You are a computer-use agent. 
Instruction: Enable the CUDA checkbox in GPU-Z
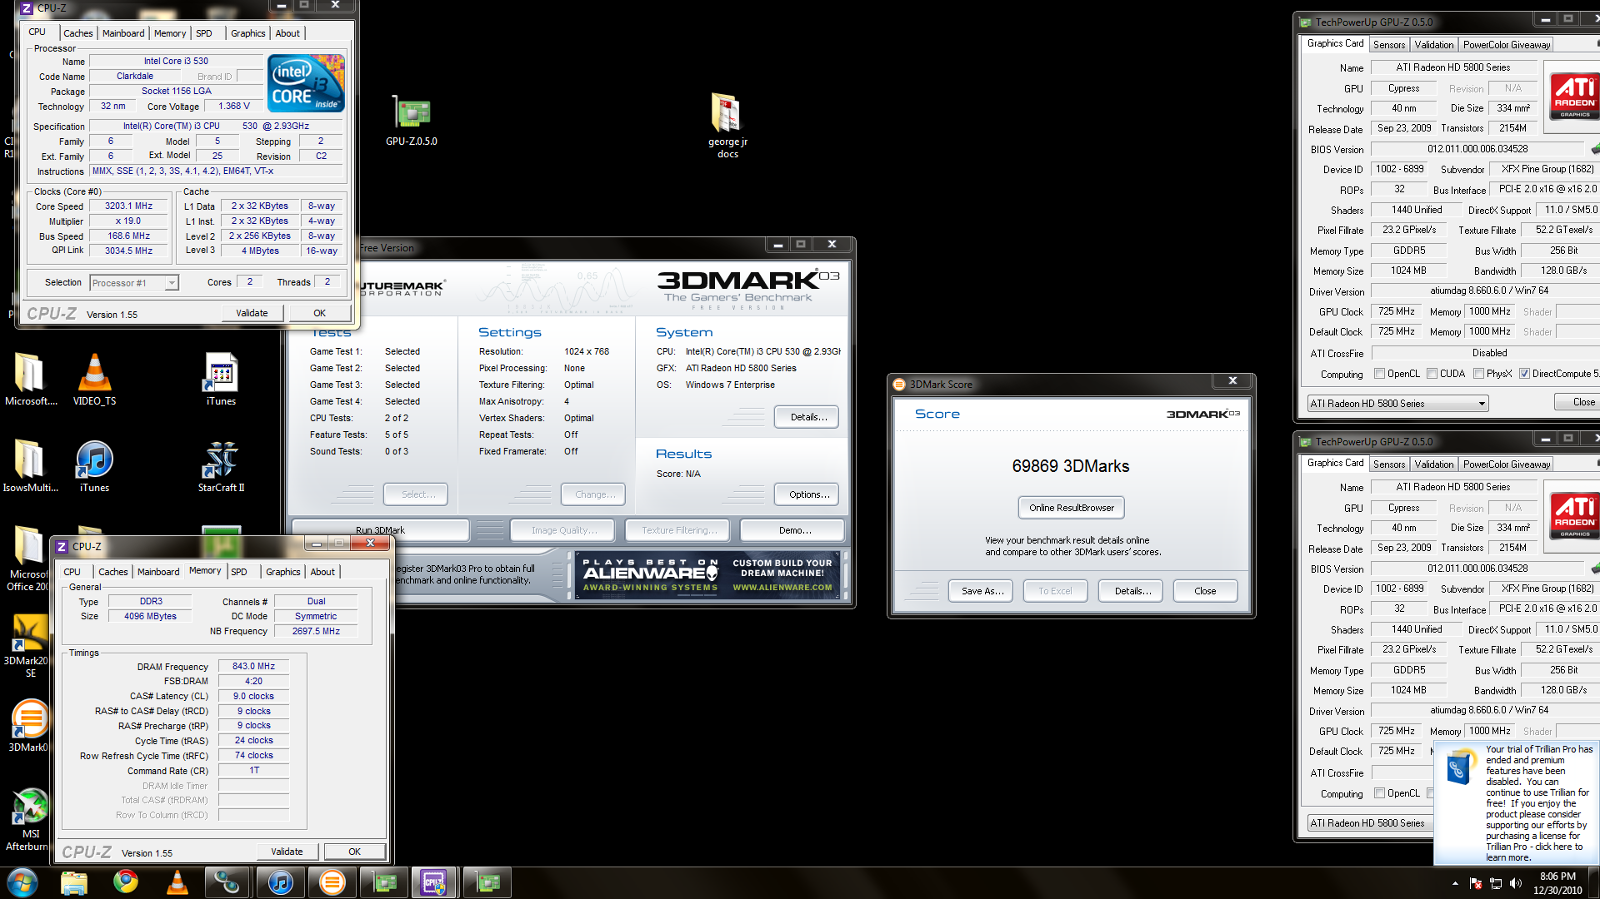point(1432,374)
